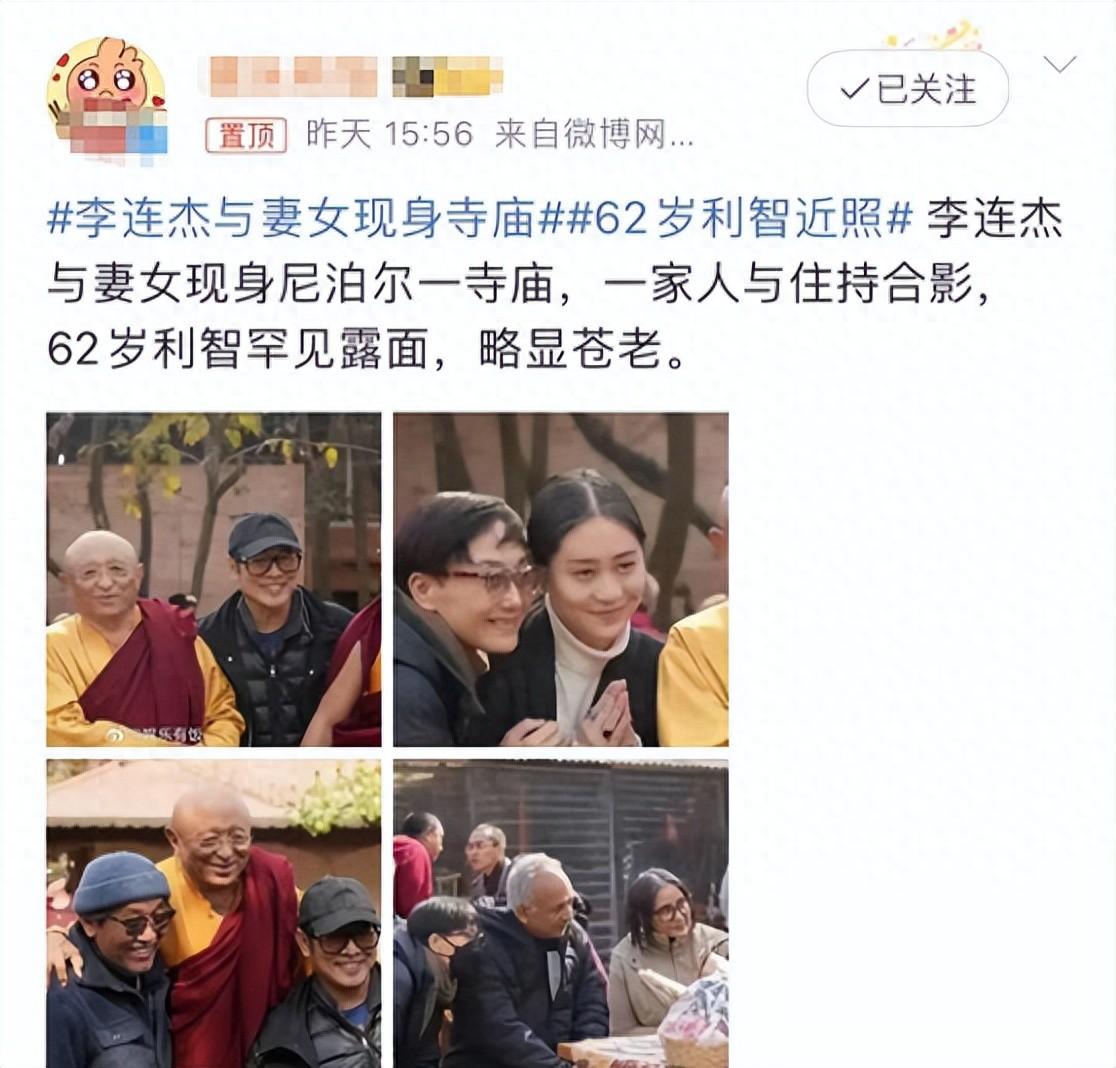Expand the post options chevron
This screenshot has width=1116, height=1068.
(1060, 65)
